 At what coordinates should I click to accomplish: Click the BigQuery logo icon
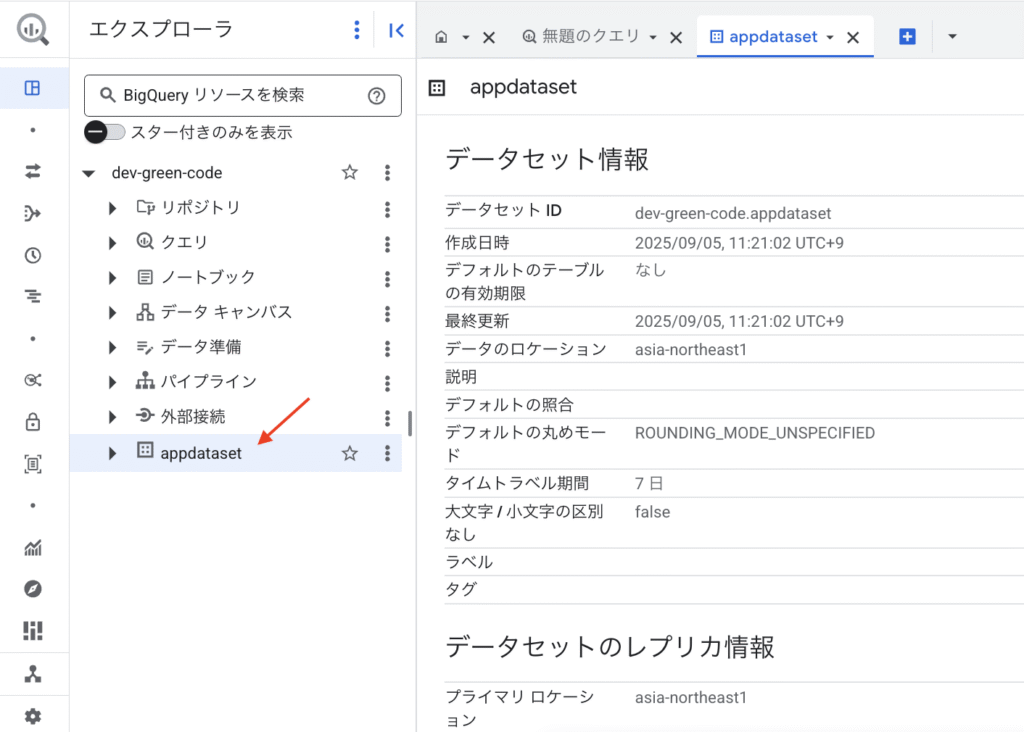pyautogui.click(x=33, y=29)
